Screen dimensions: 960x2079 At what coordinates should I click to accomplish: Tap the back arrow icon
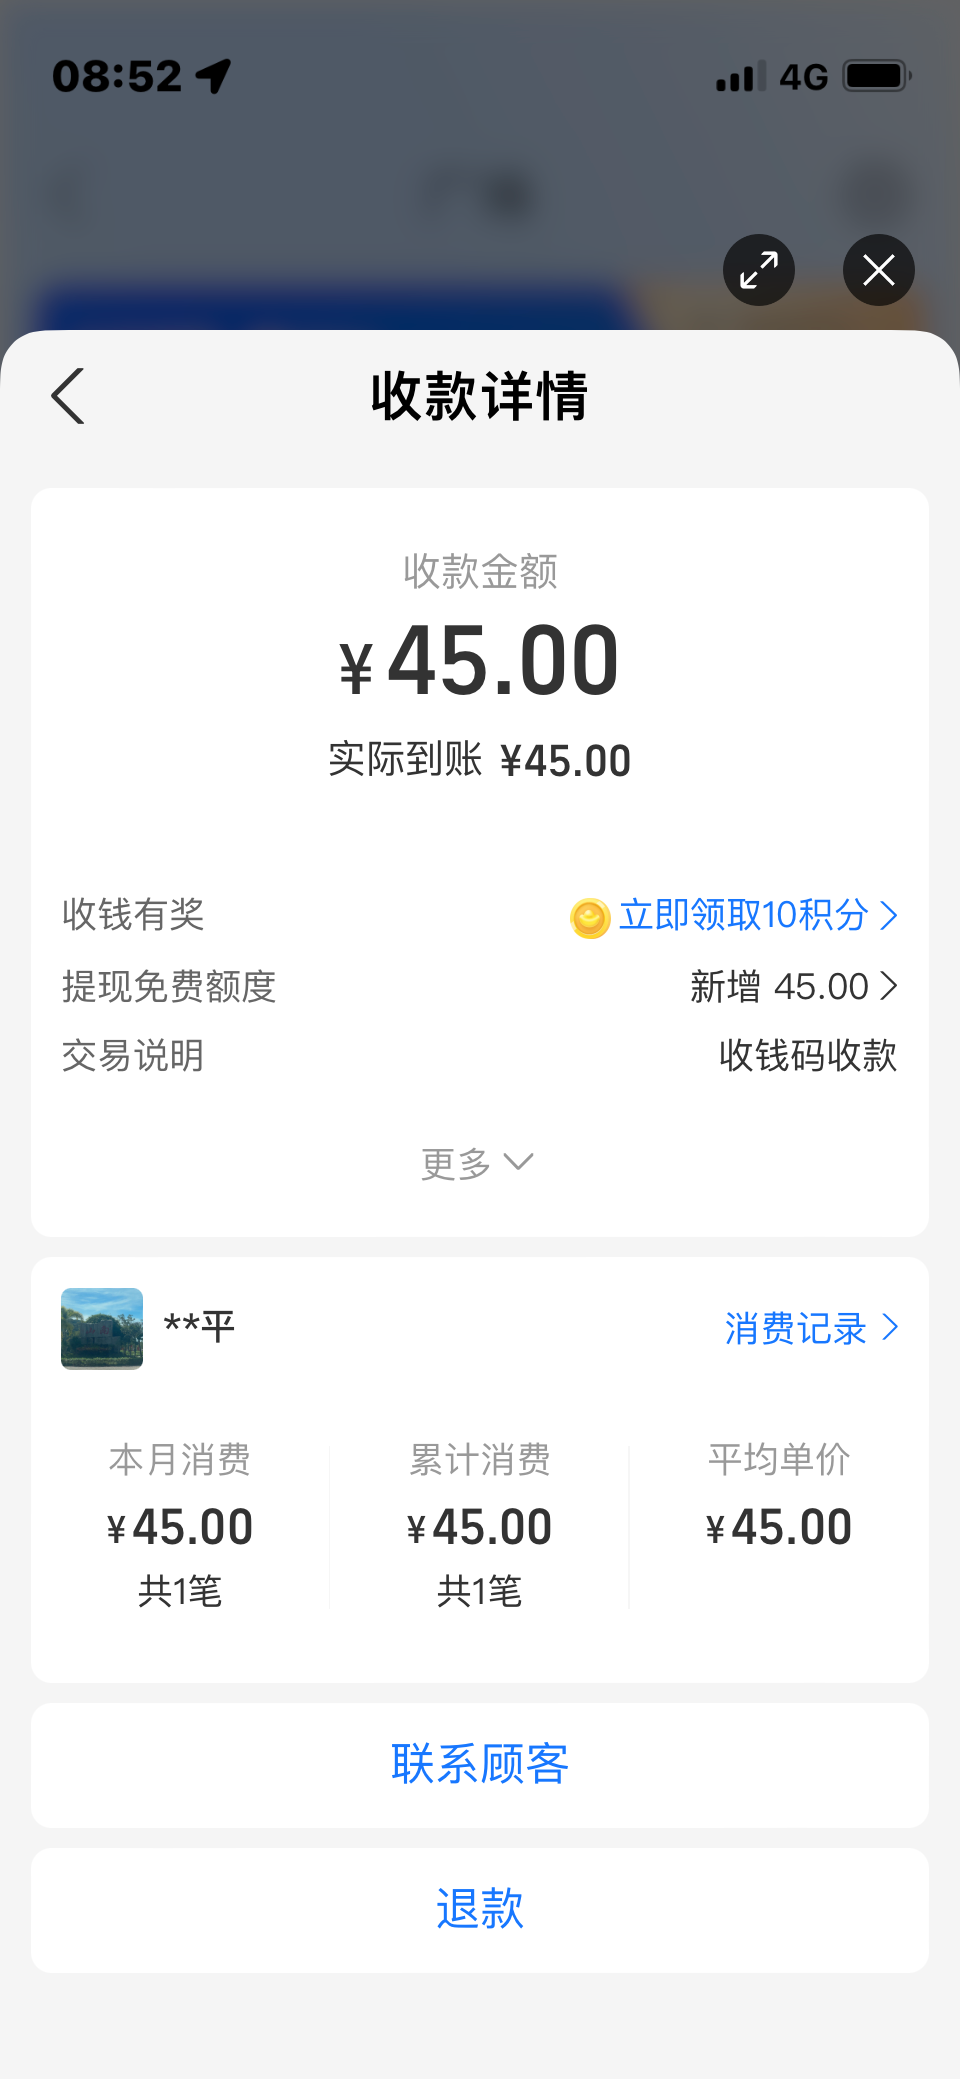(x=68, y=396)
